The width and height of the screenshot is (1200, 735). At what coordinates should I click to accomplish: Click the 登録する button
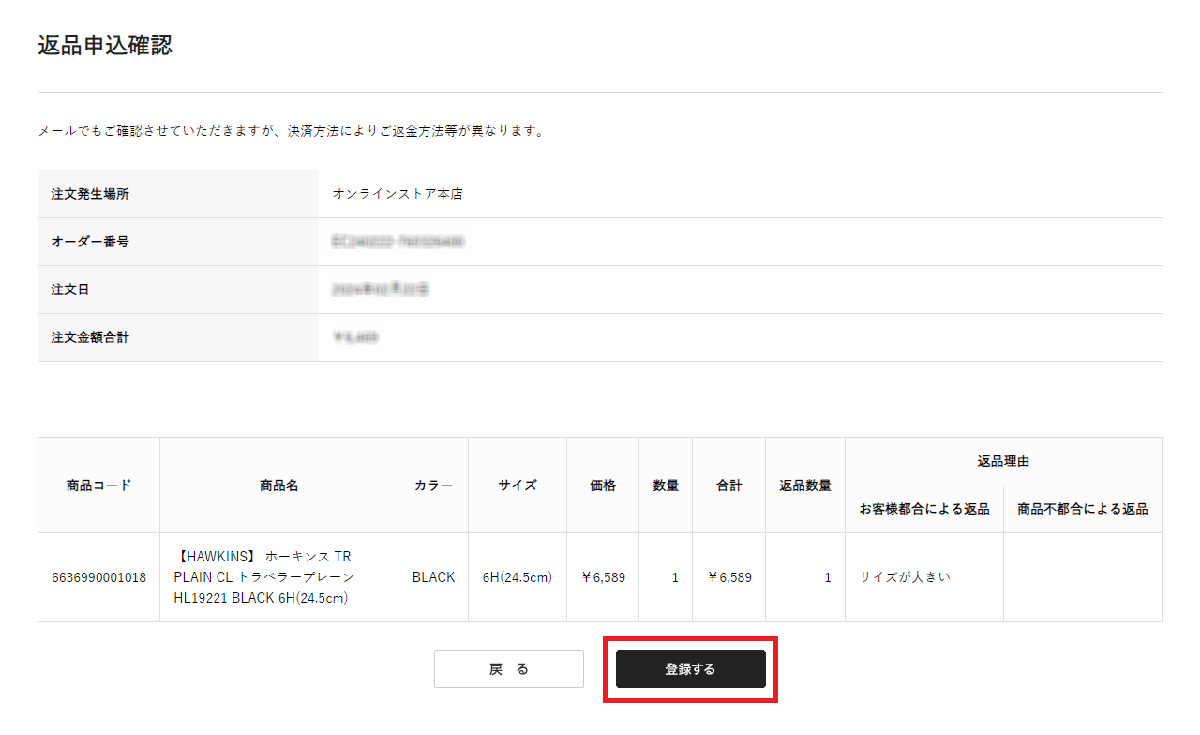pyautogui.click(x=690, y=669)
